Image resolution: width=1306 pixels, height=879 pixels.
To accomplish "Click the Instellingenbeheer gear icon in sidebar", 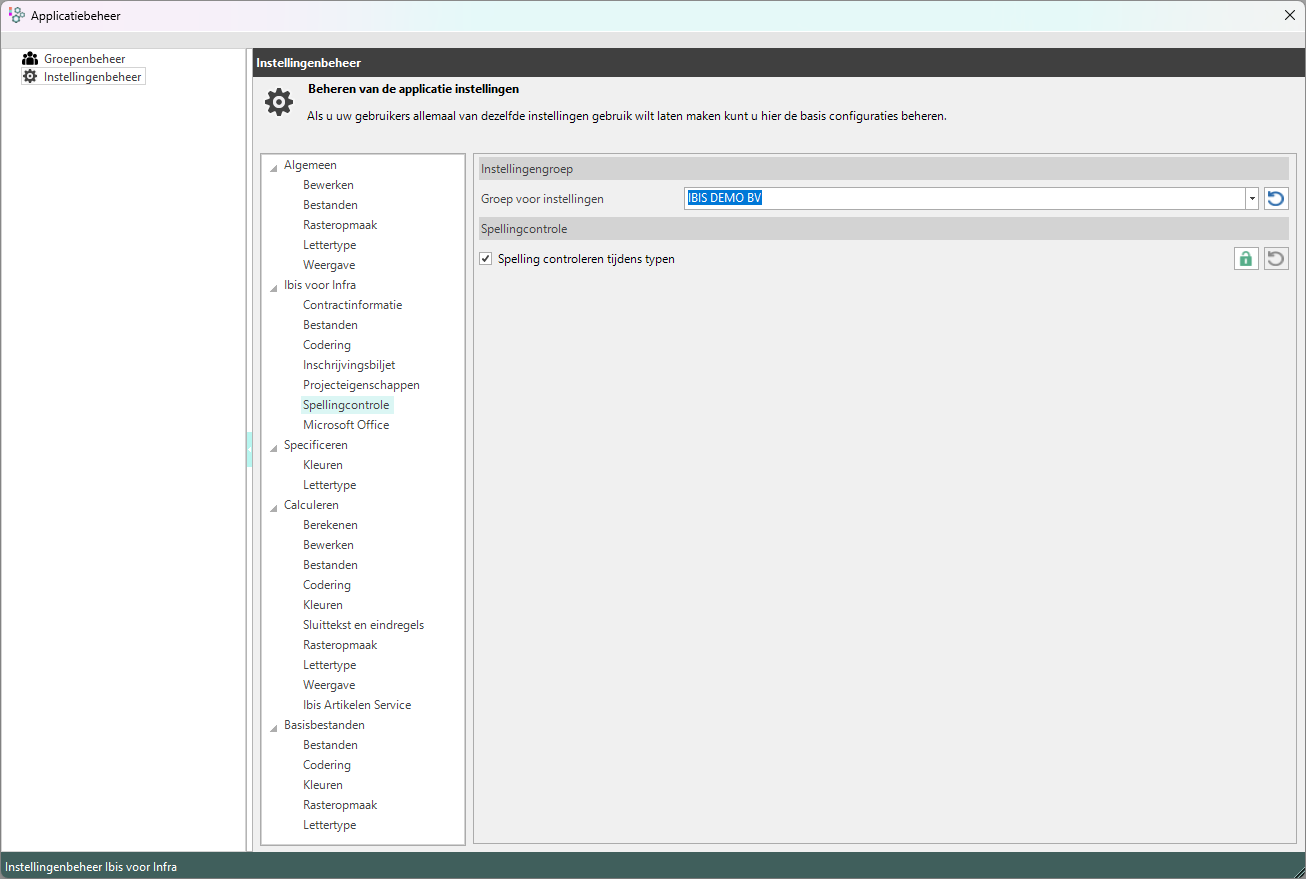I will pos(30,76).
